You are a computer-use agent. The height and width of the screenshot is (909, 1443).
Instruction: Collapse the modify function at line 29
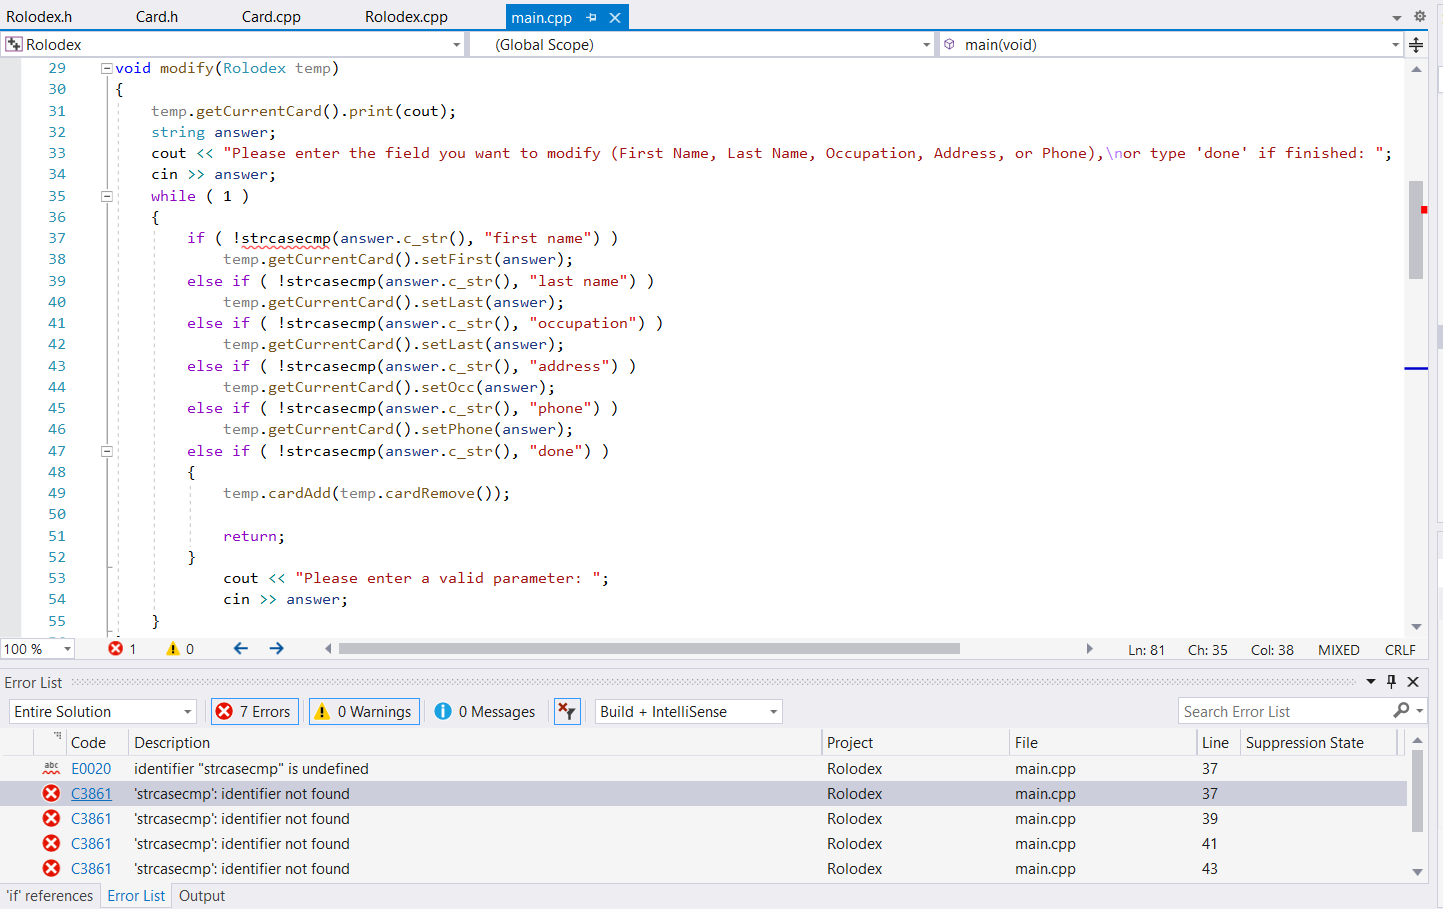(106, 68)
